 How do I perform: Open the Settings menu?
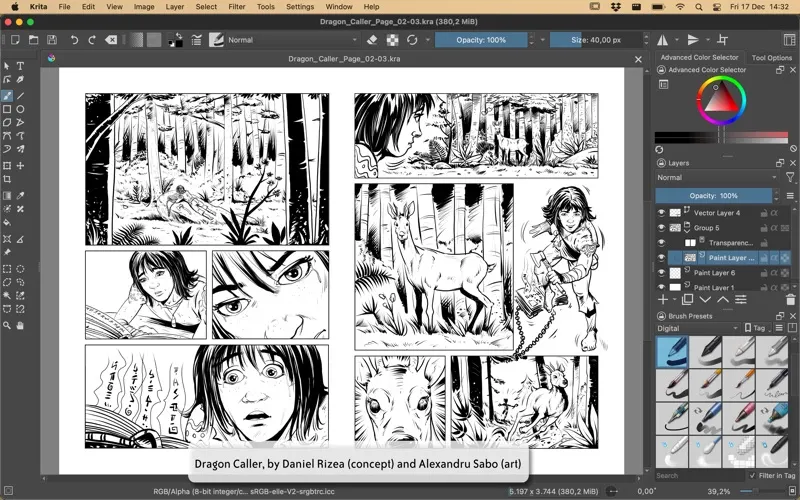(300, 7)
